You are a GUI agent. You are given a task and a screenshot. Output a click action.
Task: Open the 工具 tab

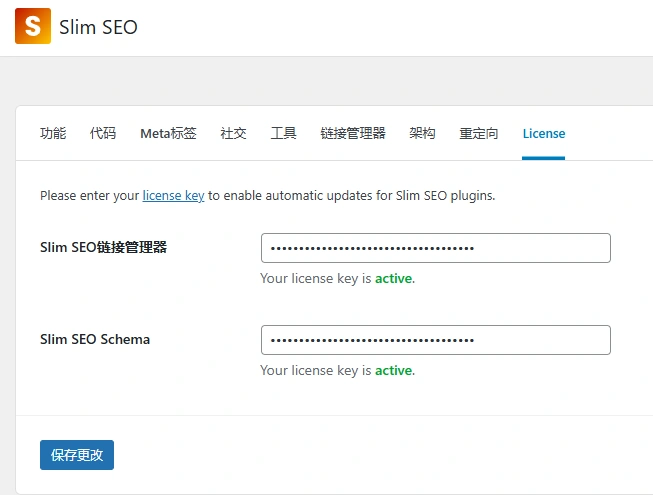pos(283,133)
